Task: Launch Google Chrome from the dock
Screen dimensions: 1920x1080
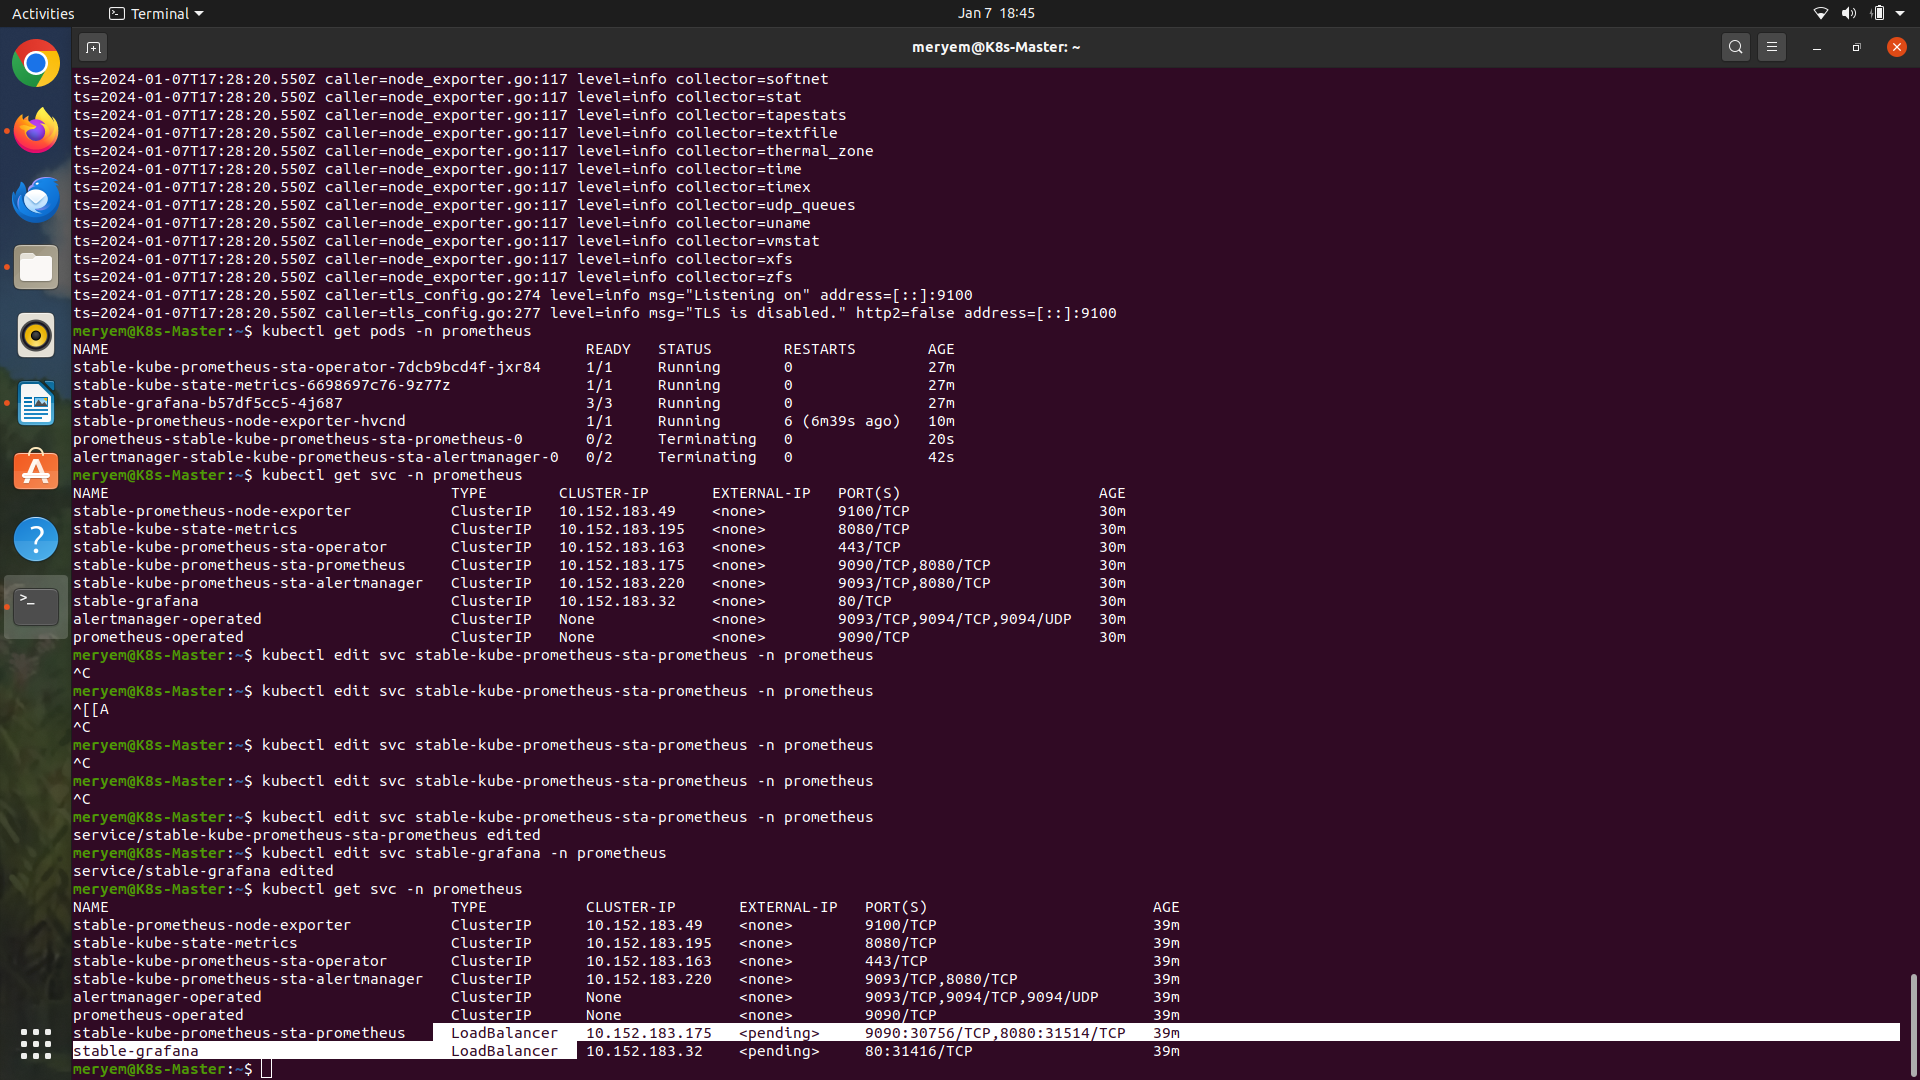Action: click(x=36, y=64)
